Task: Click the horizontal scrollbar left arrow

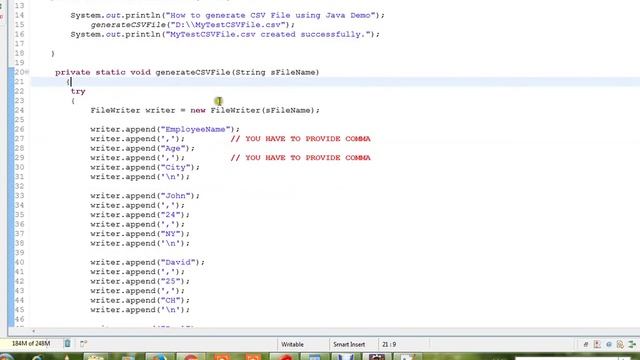Action: tap(33, 331)
